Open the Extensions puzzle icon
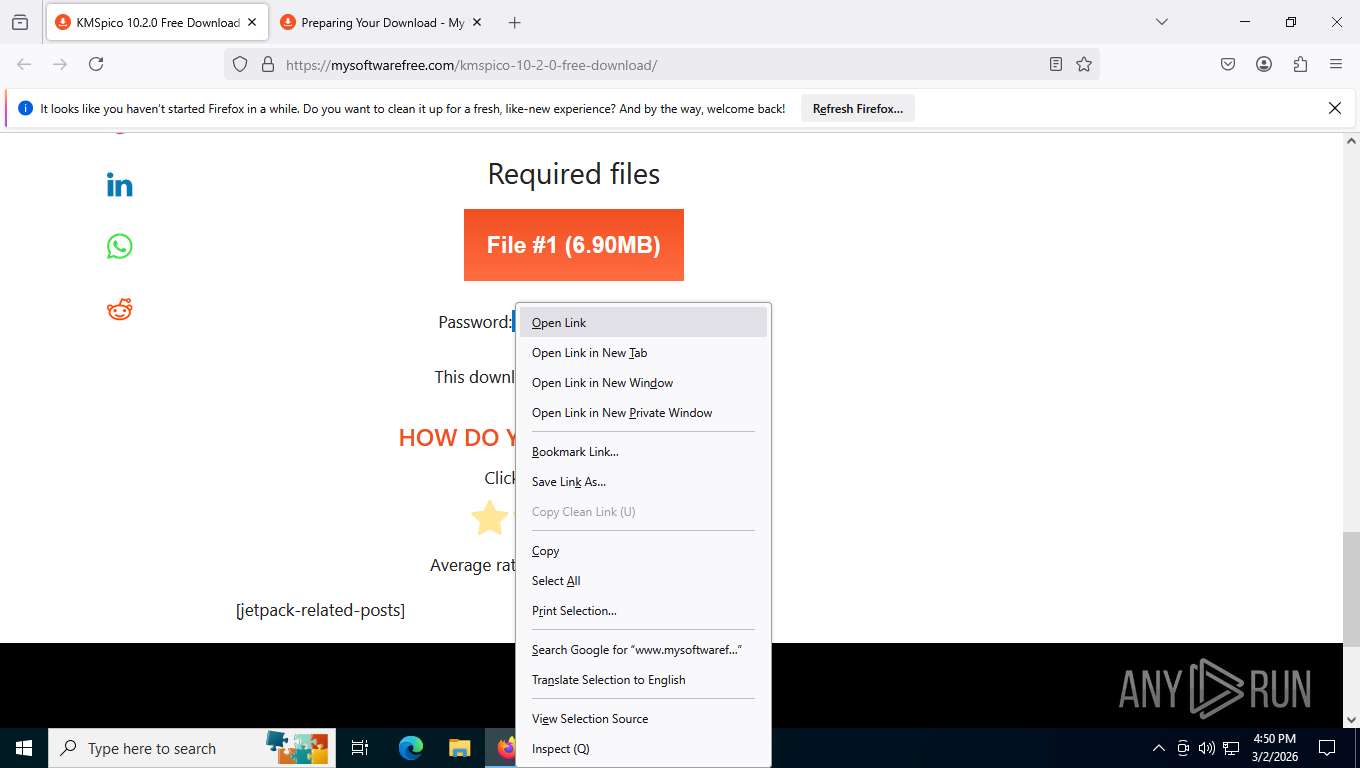Screen dimensions: 1360x768 [1300, 64]
